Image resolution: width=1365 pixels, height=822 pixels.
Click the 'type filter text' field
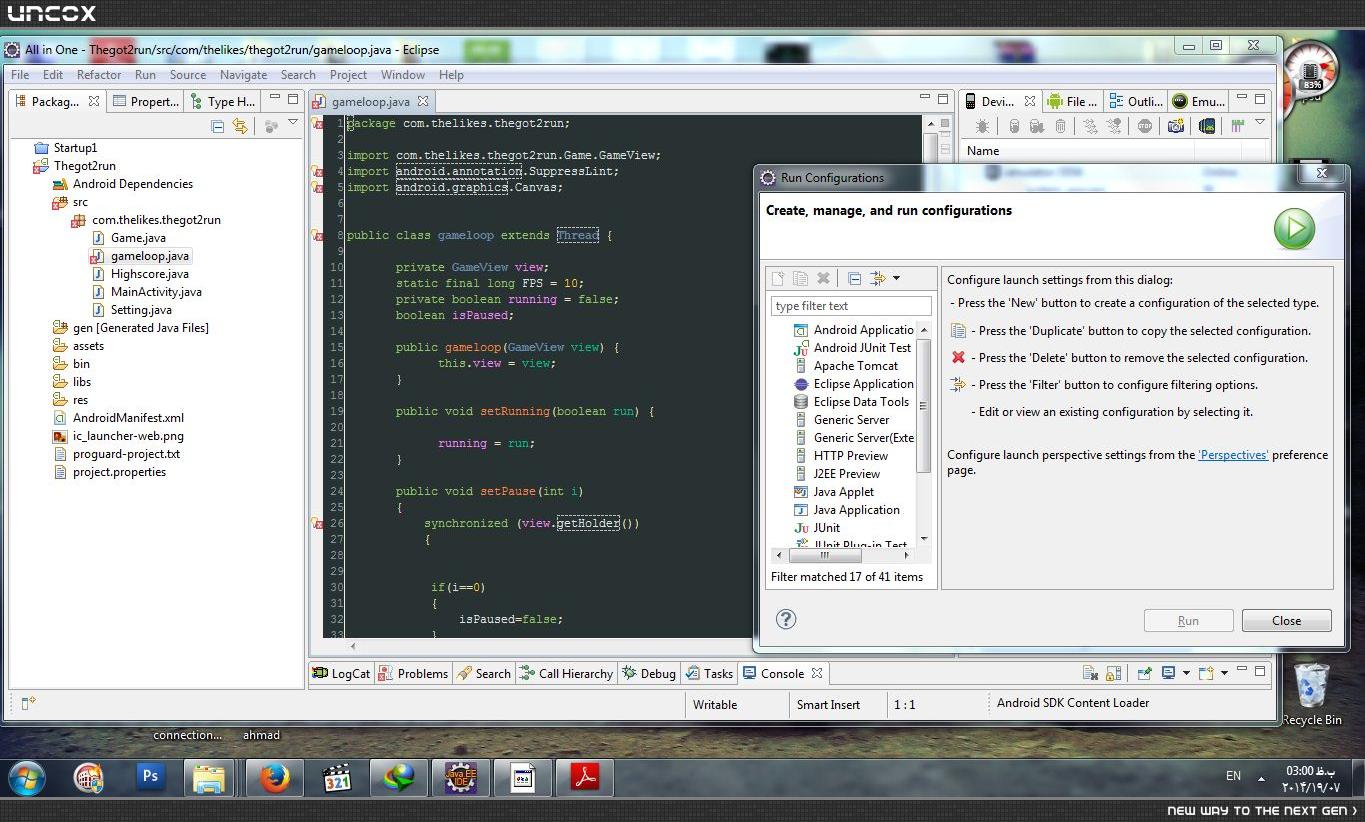[851, 306]
